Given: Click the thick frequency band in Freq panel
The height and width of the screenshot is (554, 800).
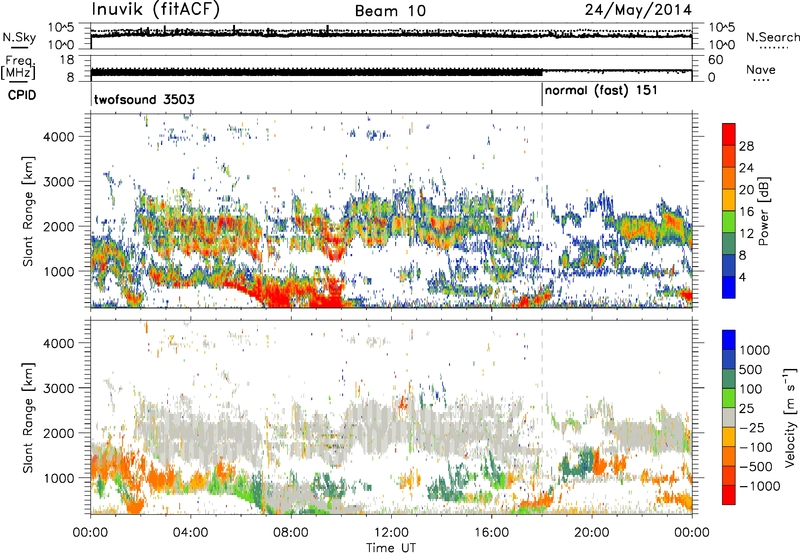Looking at the screenshot, I should click(316, 73).
